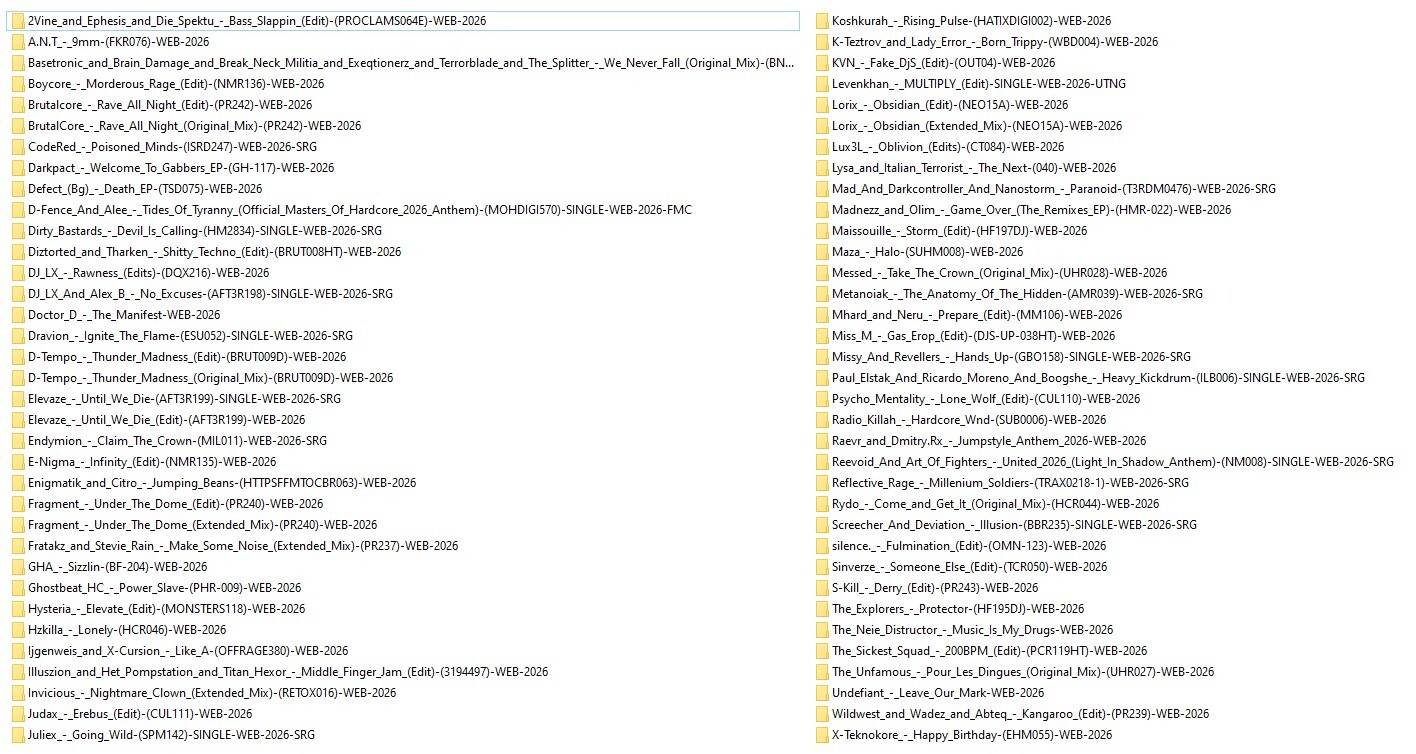
Task: Select Elevaze Until We Die SINGLE-WEB-2026-SRG name
Action: 185,399
